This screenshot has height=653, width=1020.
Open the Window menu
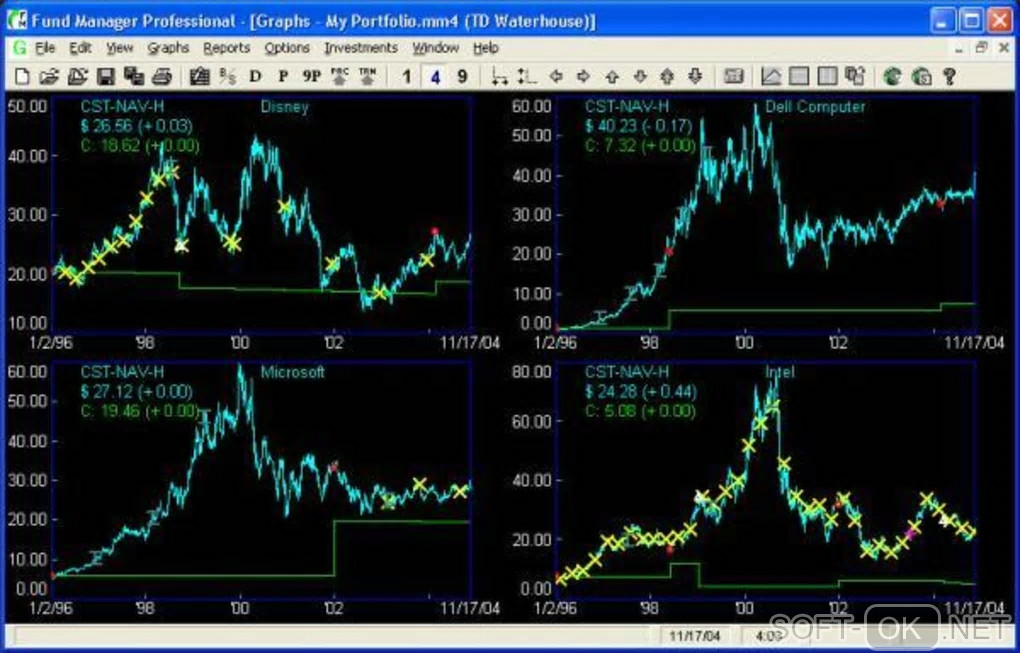click(x=435, y=47)
